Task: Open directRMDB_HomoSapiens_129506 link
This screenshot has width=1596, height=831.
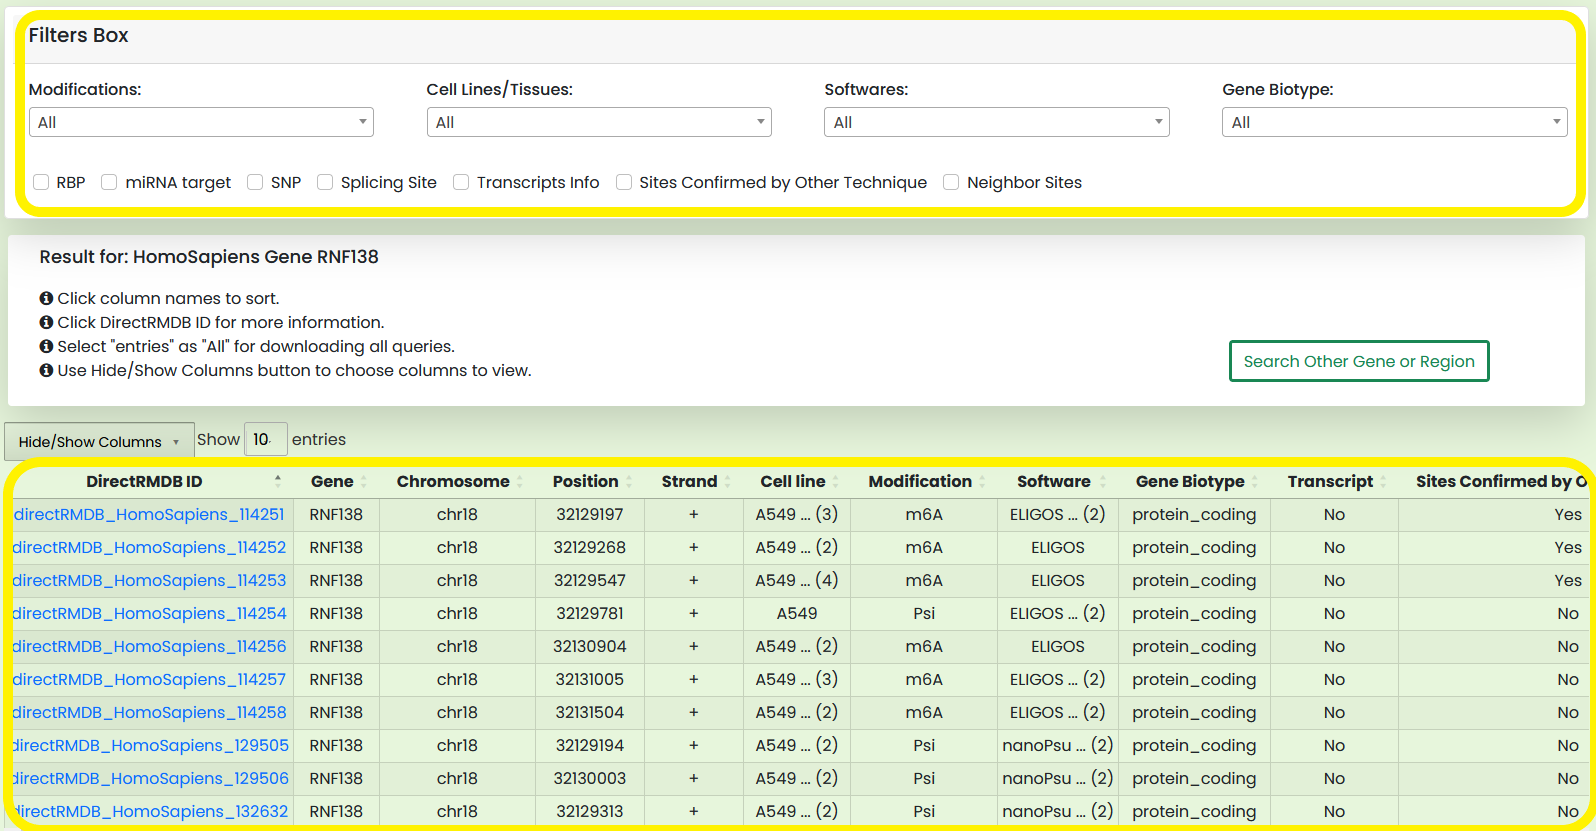Action: [x=150, y=778]
